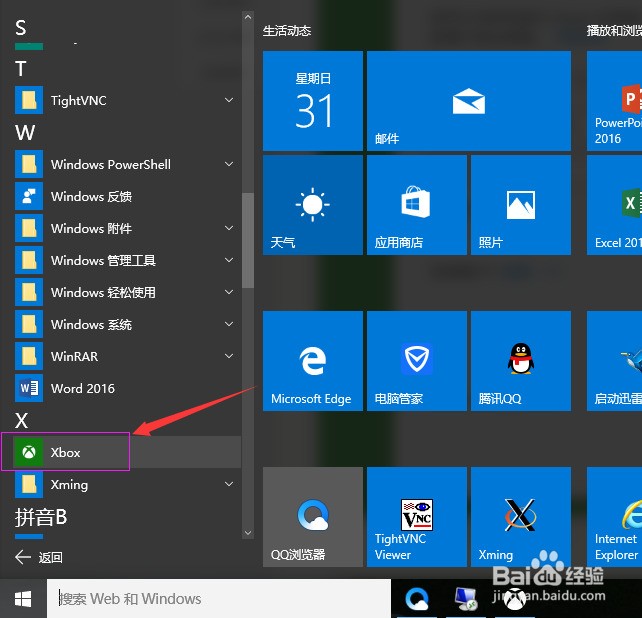Focus the 搜索 Web 和 Windows search box
Viewport: 642px width, 618px height.
click(x=219, y=599)
